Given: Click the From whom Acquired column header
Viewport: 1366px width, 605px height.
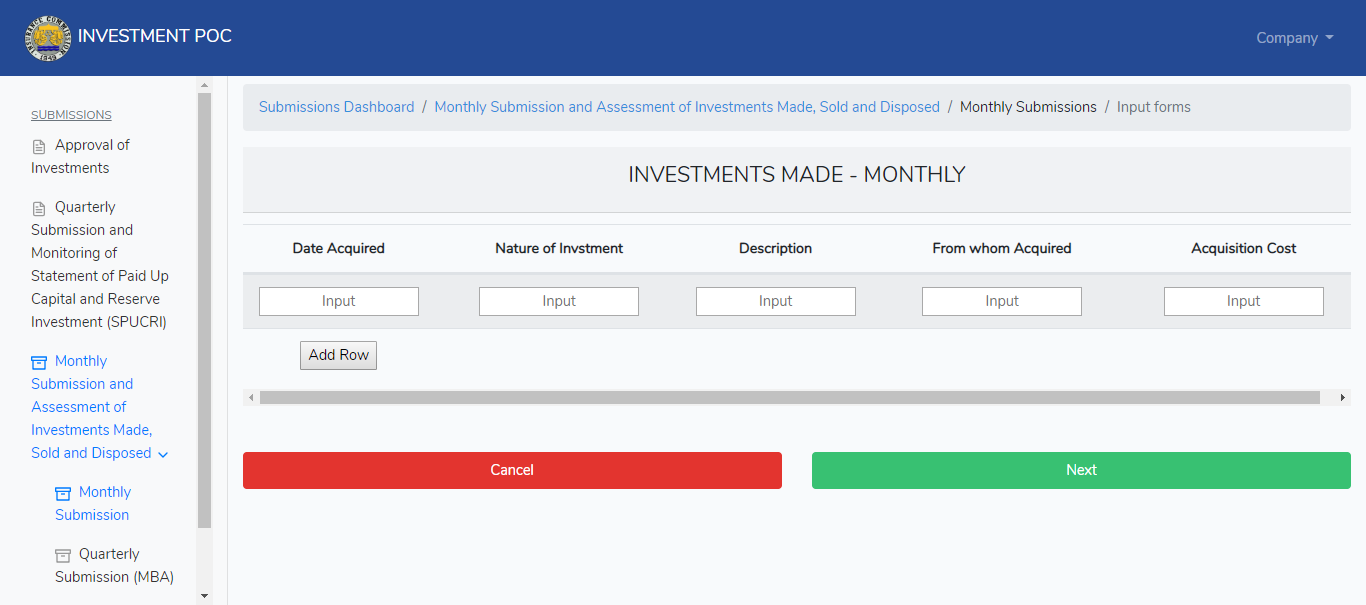Looking at the screenshot, I should [1002, 248].
